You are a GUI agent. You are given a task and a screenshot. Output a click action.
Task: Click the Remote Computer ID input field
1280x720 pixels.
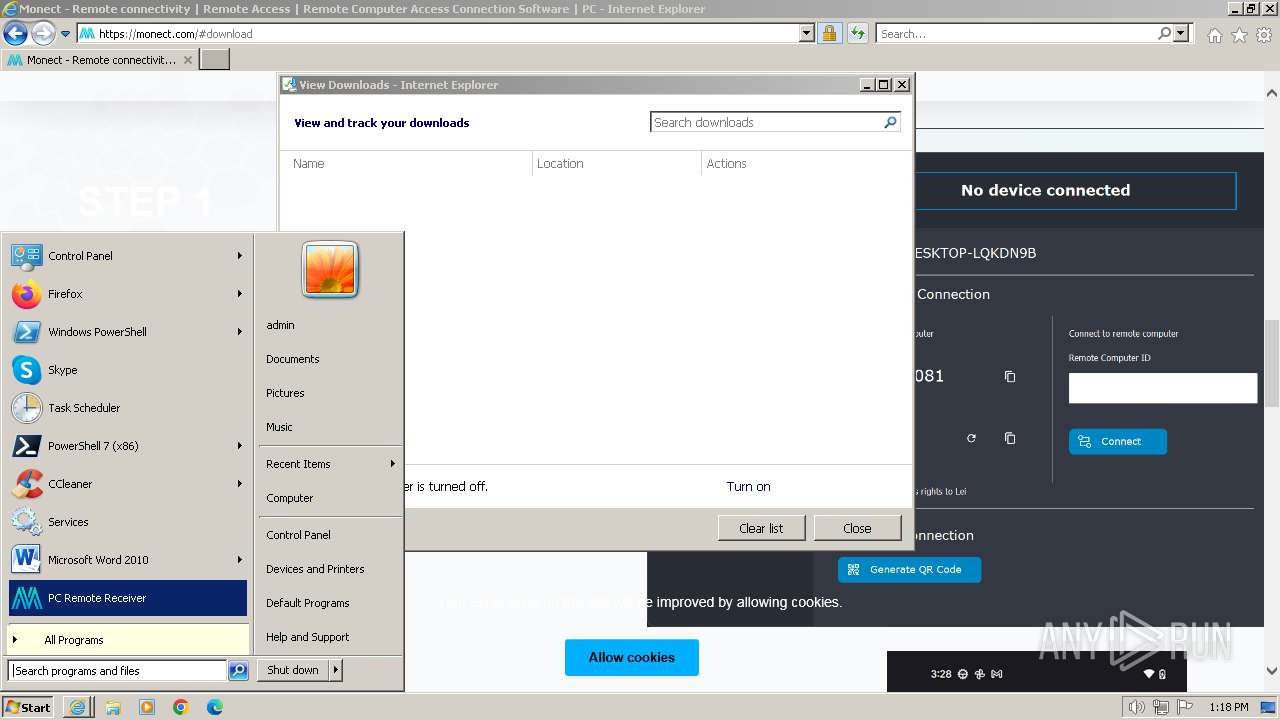(x=1163, y=388)
